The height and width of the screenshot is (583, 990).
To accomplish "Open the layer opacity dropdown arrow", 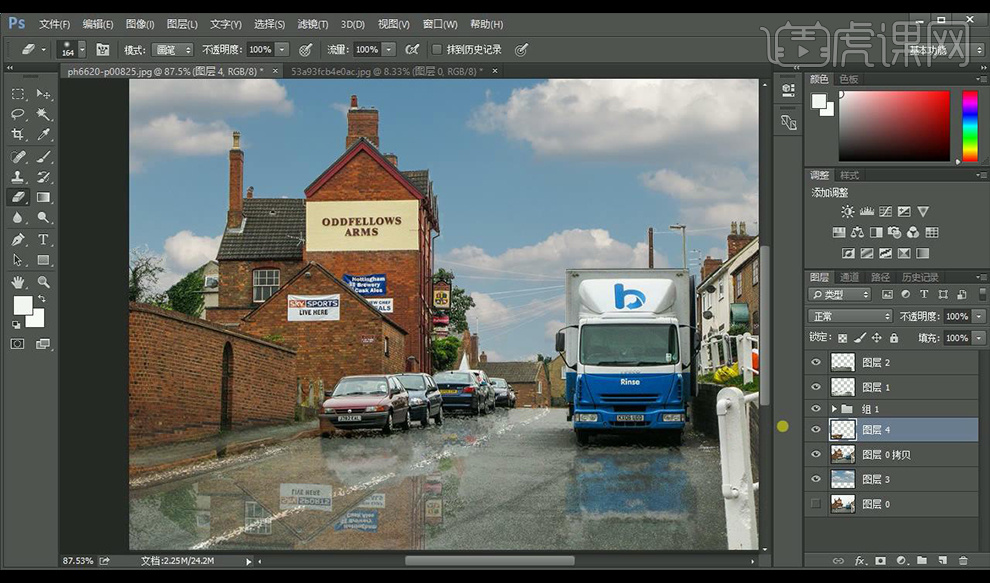I will [x=979, y=316].
